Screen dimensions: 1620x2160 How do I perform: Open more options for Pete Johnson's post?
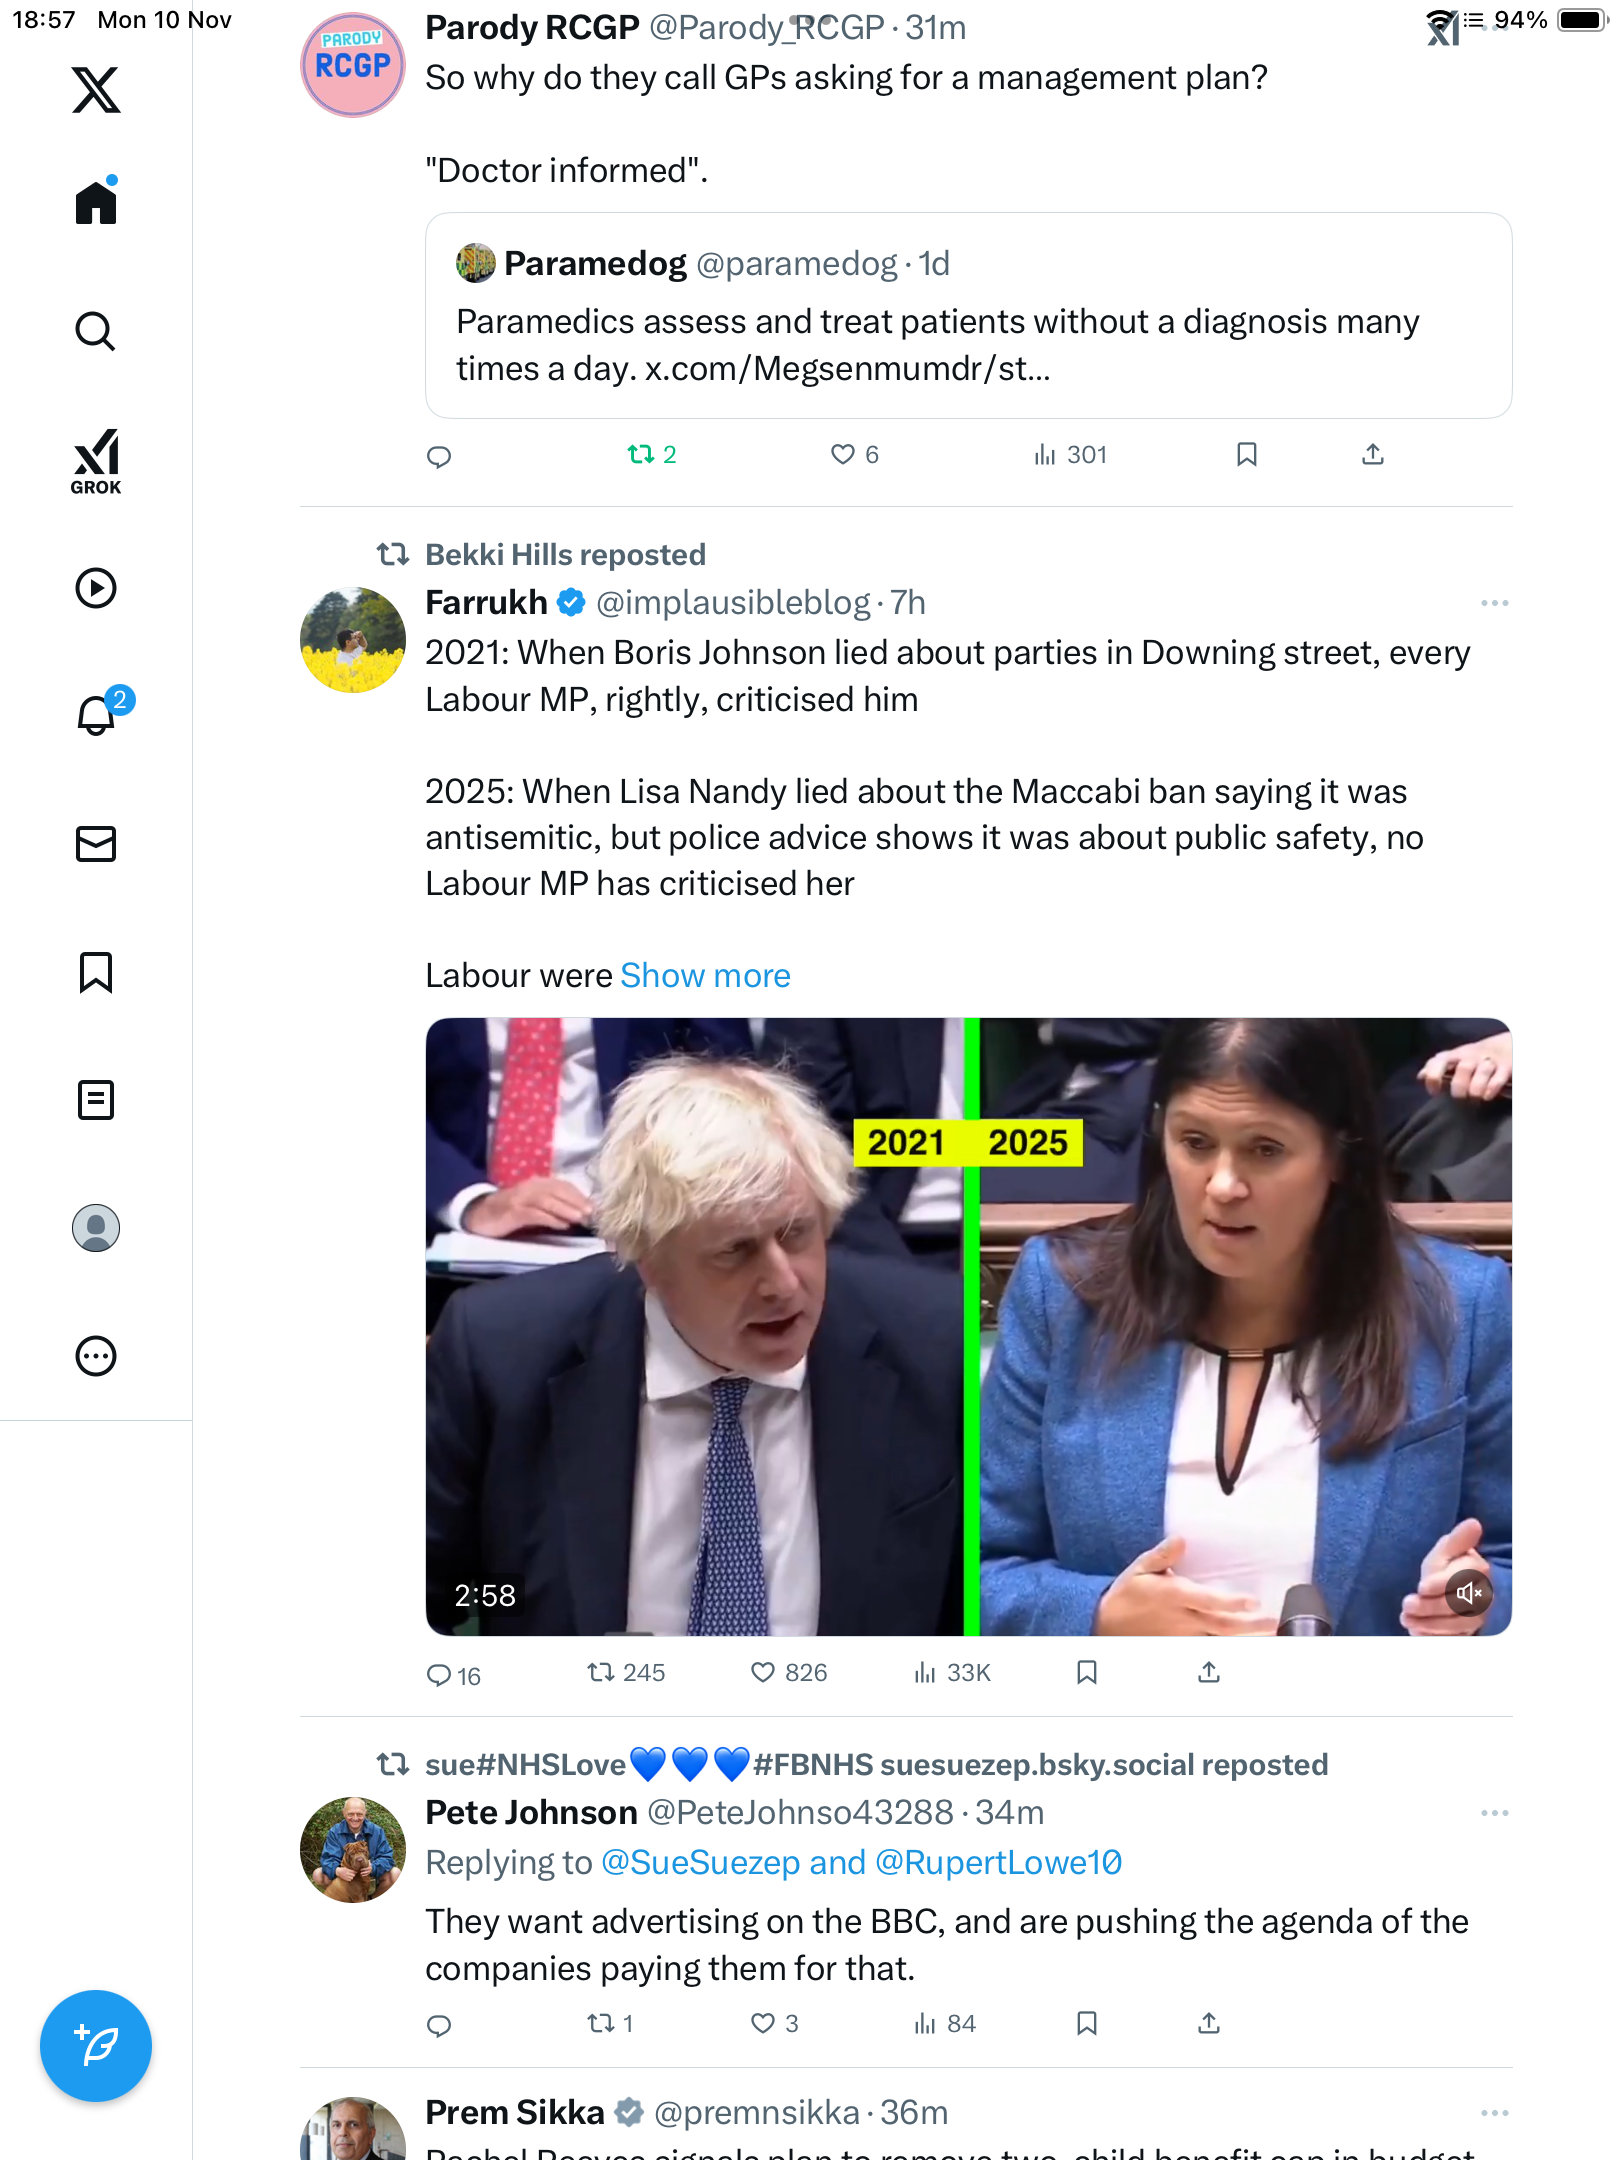[x=1494, y=1813]
